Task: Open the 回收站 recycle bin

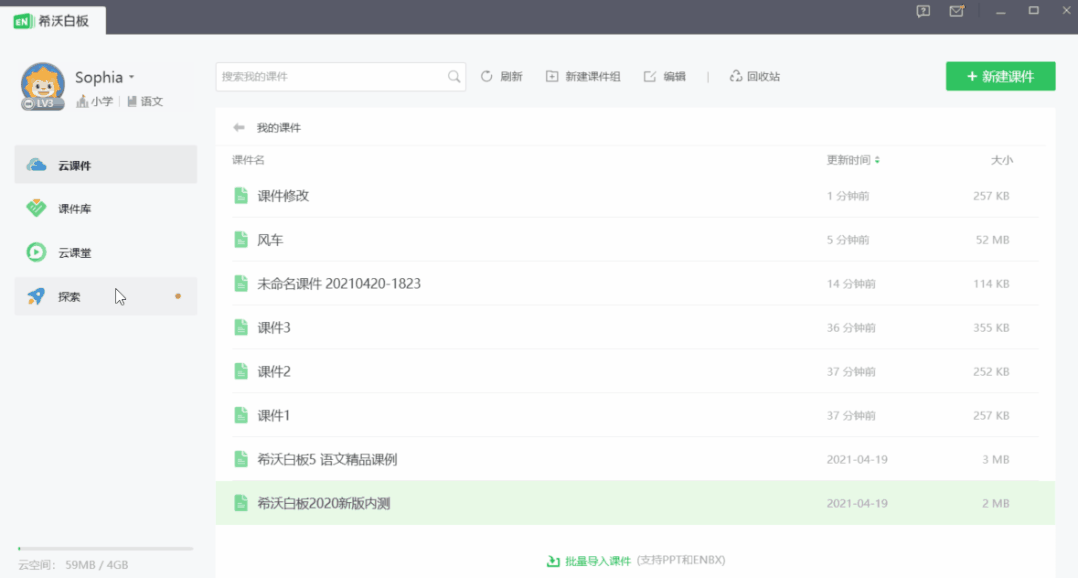Action: [x=755, y=77]
